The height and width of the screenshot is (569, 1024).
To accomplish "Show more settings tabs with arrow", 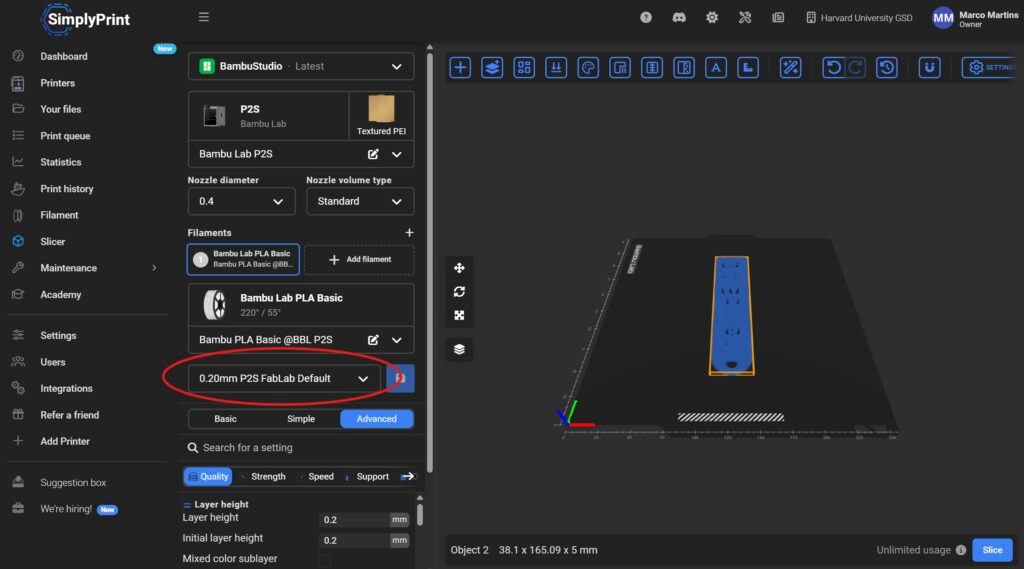I will (x=408, y=476).
